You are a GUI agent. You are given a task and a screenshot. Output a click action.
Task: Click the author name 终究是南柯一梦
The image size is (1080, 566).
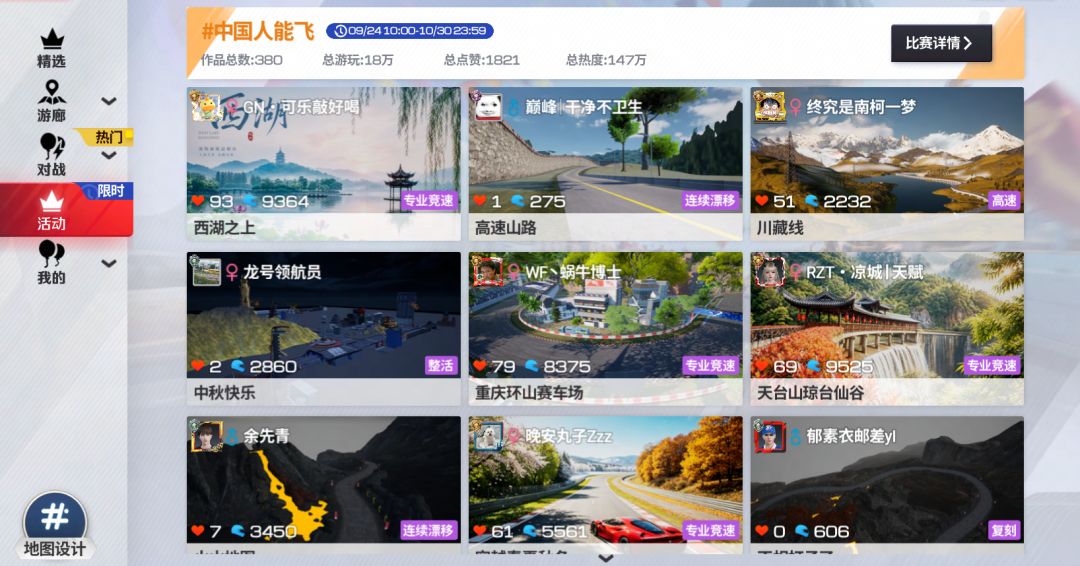tap(861, 107)
